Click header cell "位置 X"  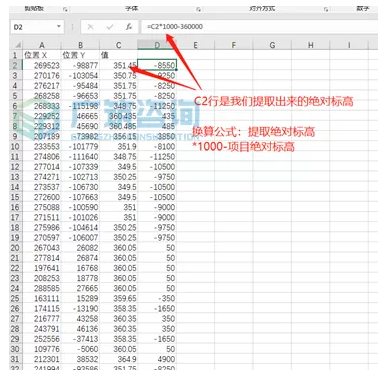tap(42, 55)
